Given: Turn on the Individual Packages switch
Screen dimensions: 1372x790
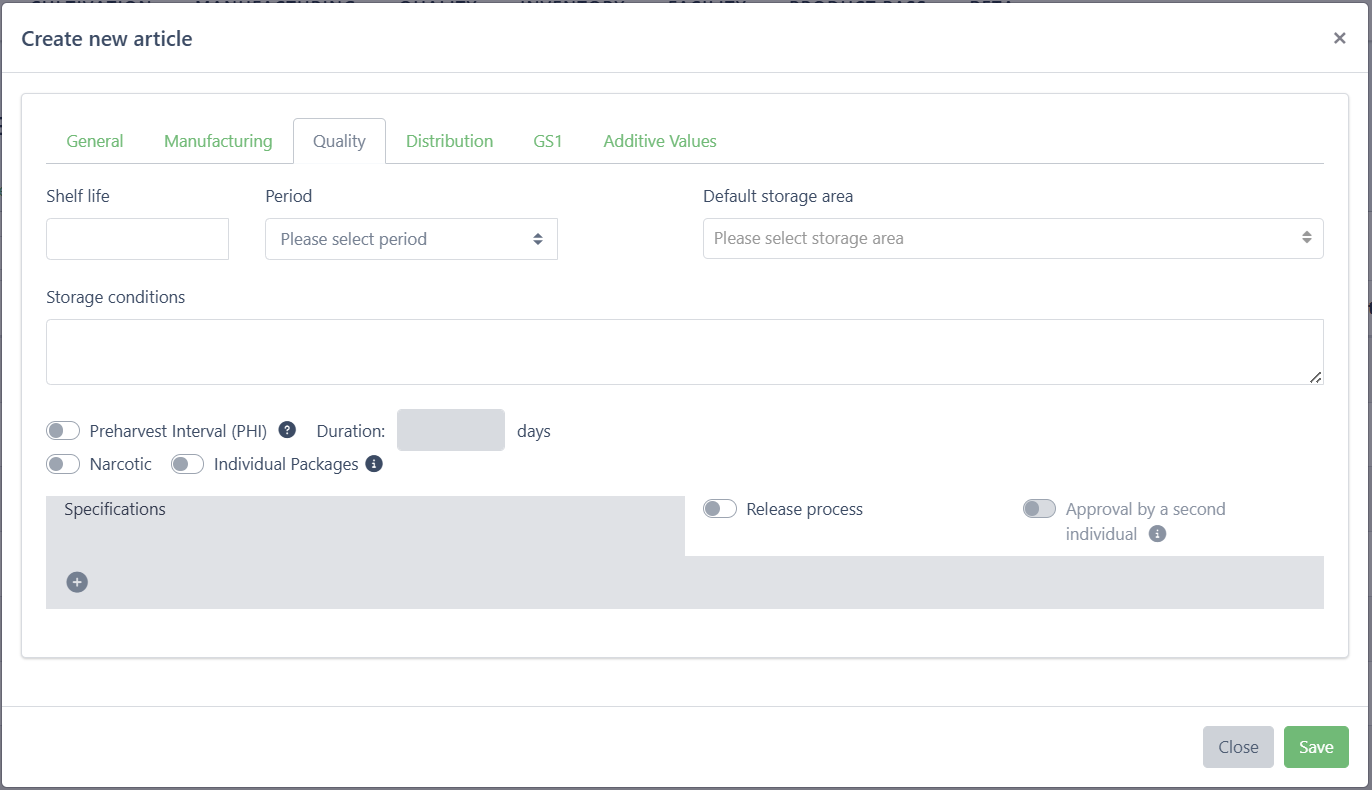Looking at the screenshot, I should tap(187, 464).
